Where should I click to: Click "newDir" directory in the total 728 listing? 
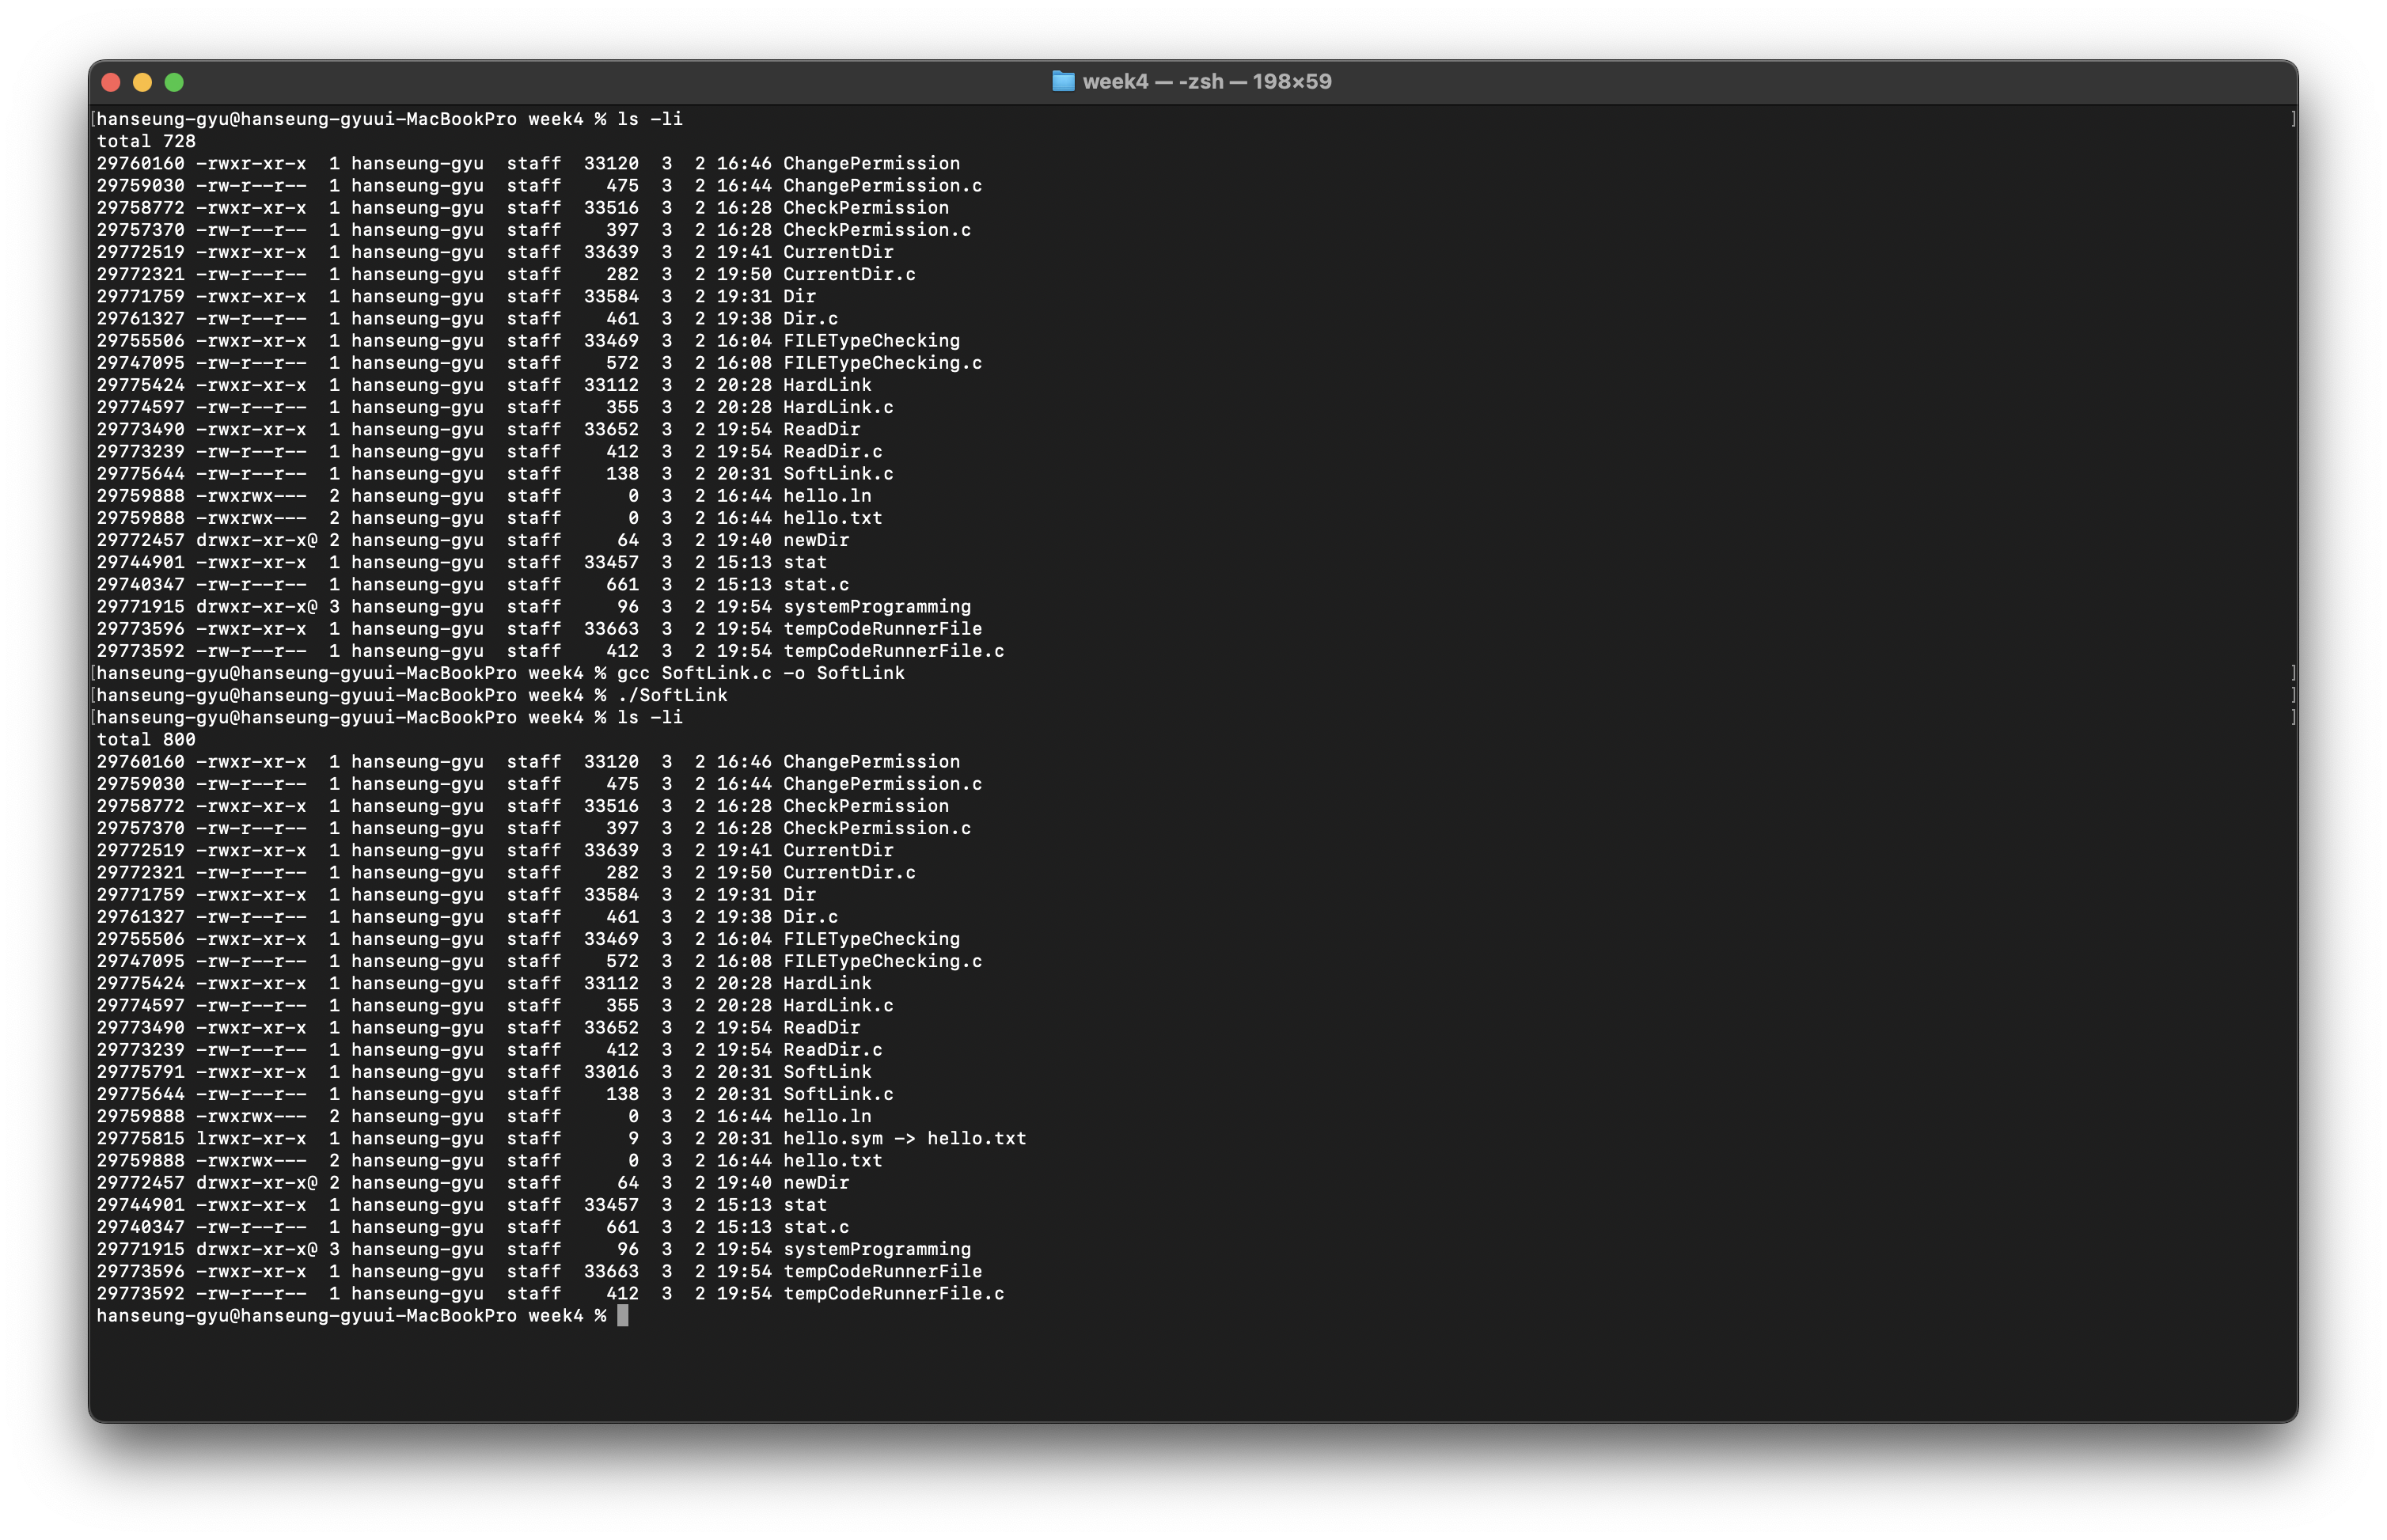click(816, 540)
